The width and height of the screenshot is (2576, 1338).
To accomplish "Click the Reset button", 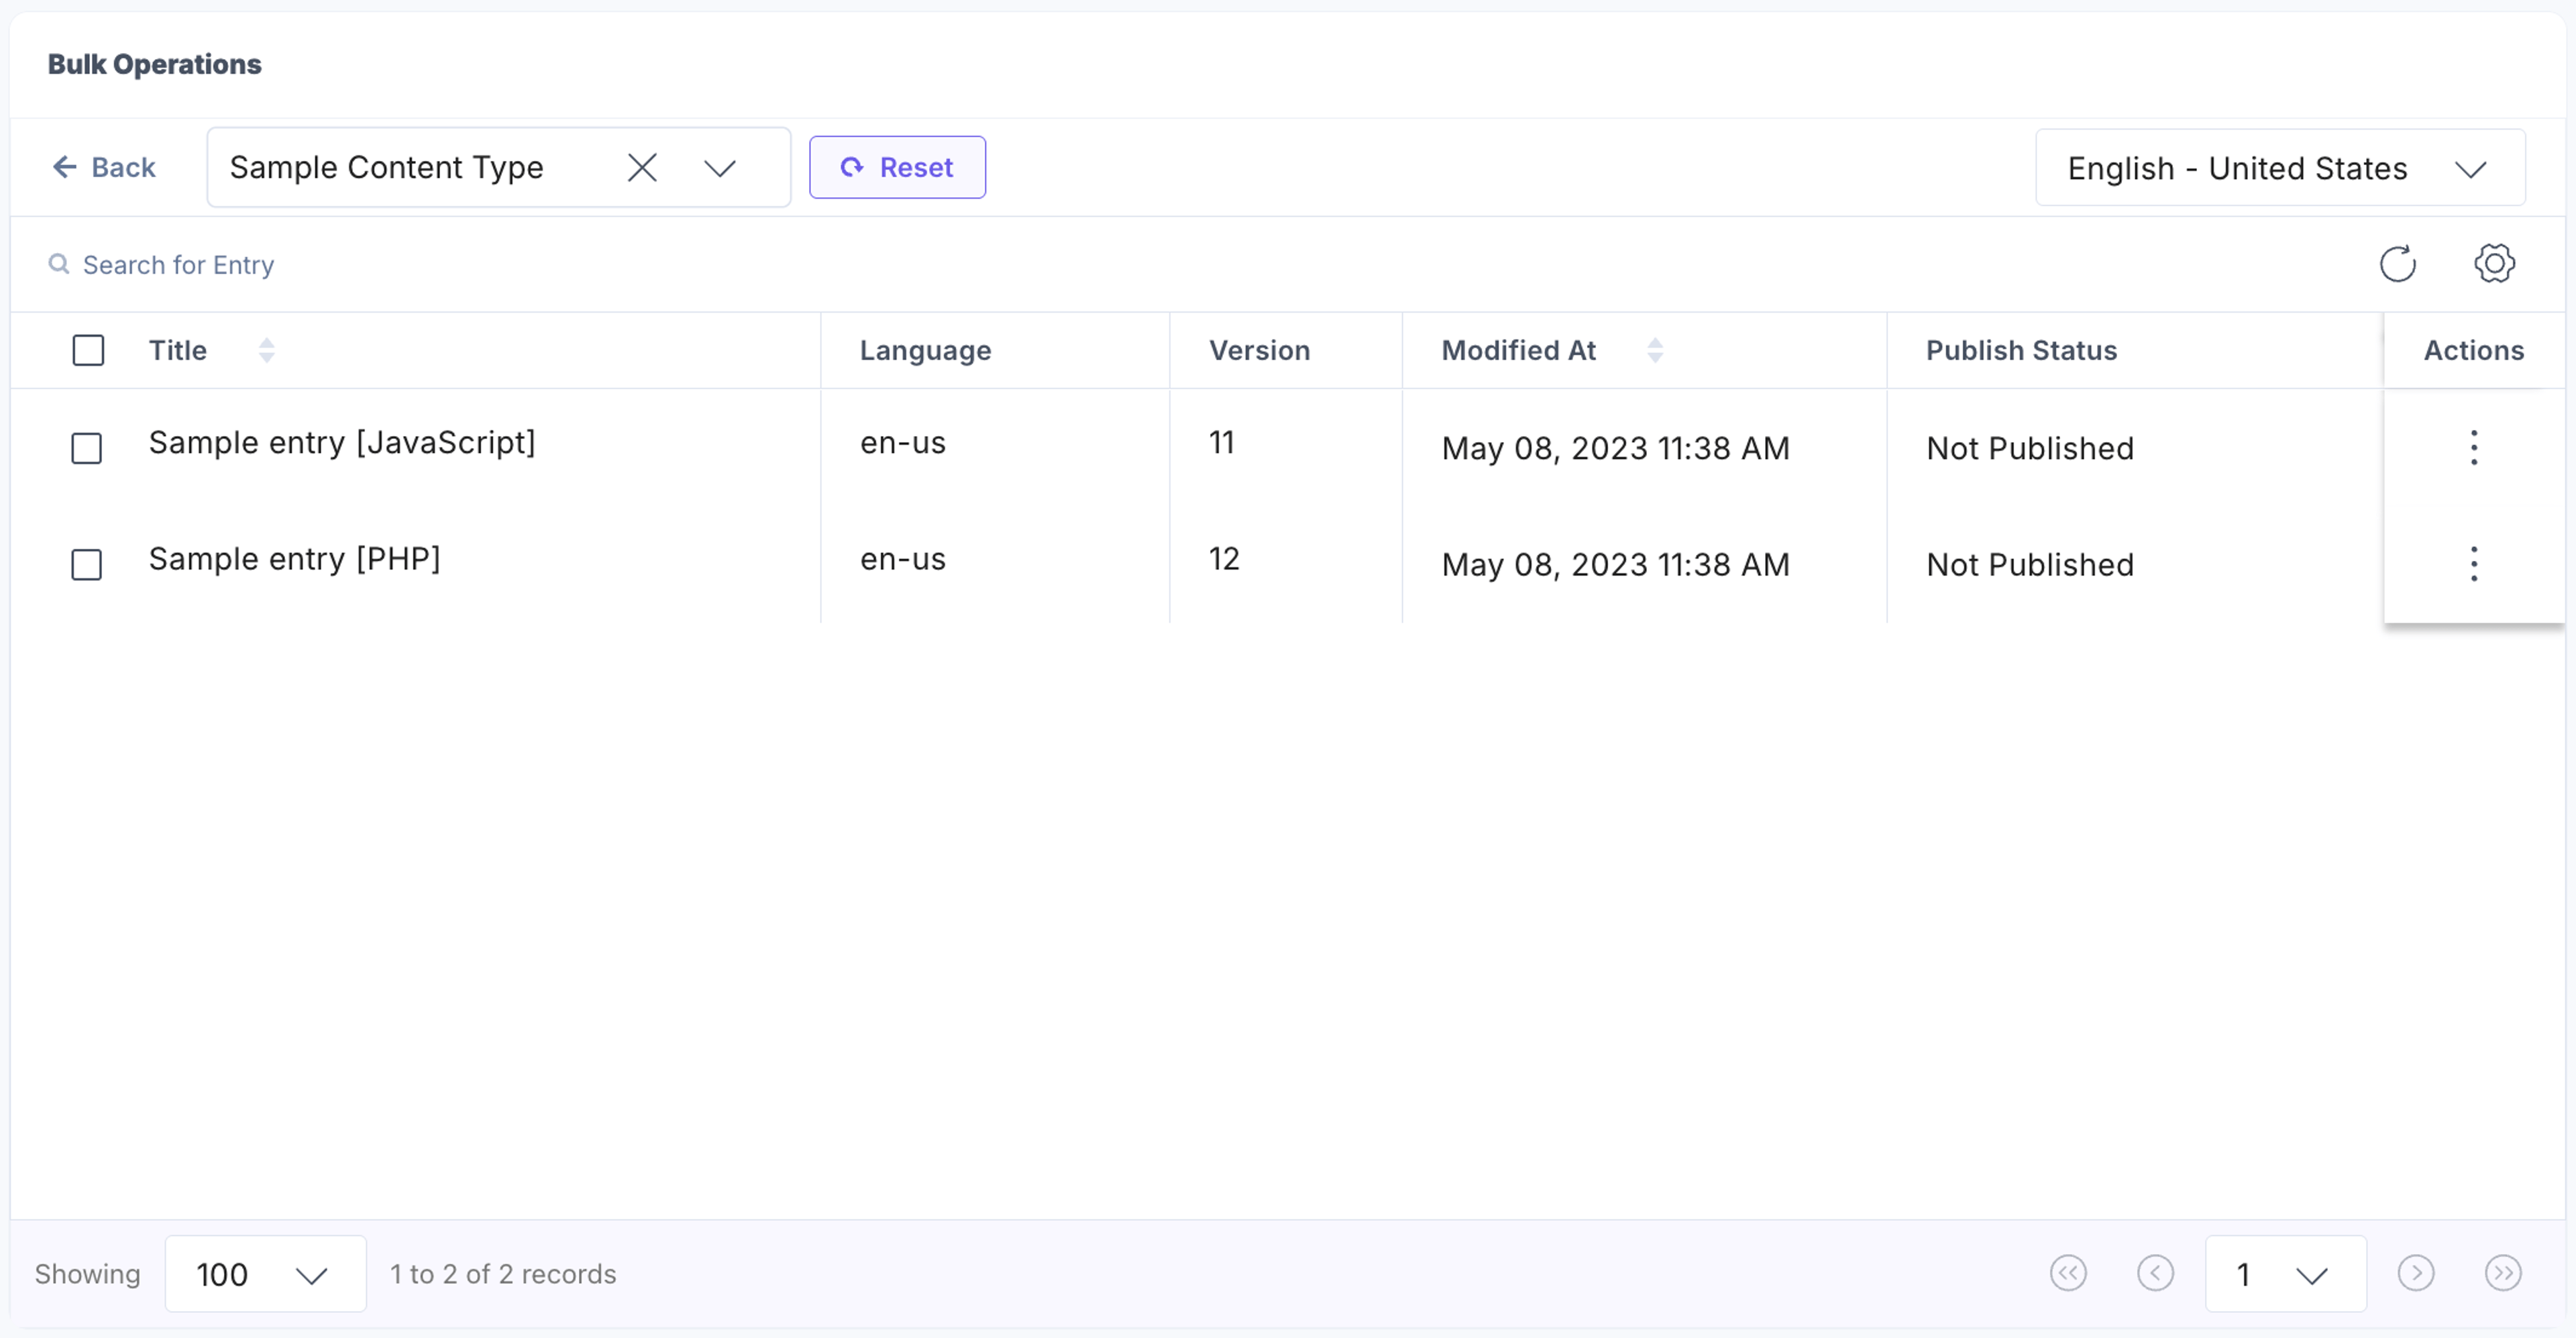I will [x=897, y=167].
